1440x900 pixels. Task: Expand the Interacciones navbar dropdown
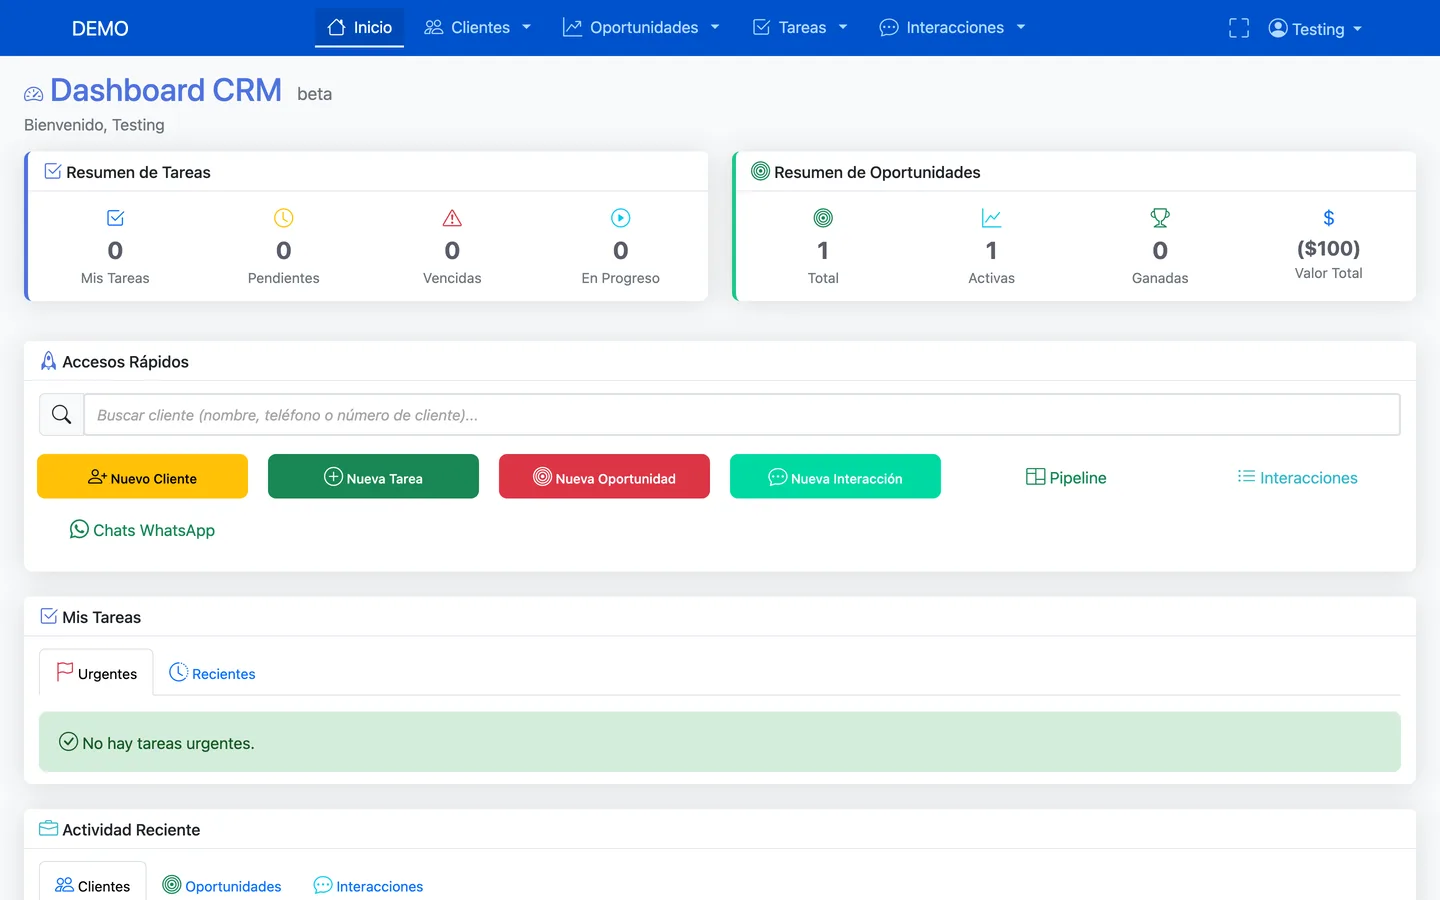(952, 28)
